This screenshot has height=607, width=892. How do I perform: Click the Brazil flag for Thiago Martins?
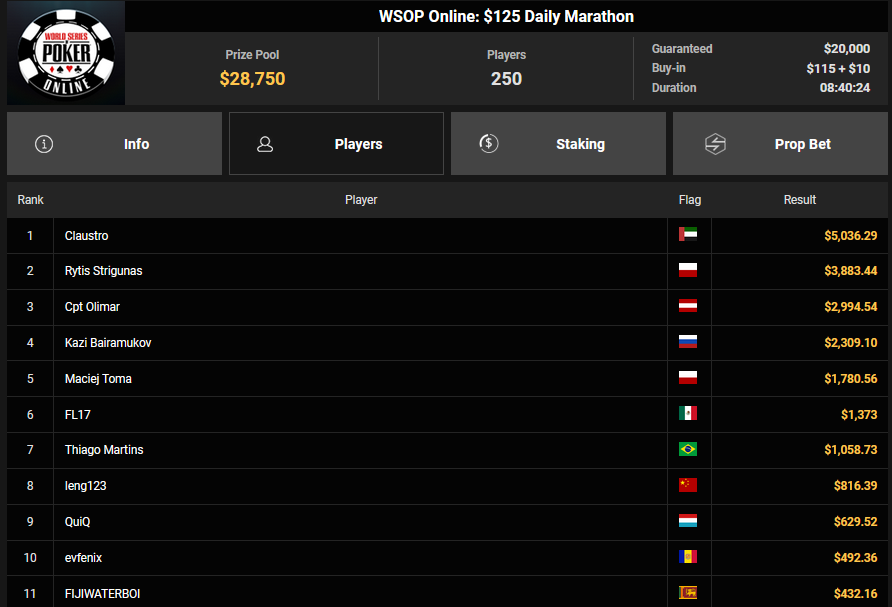pos(688,450)
